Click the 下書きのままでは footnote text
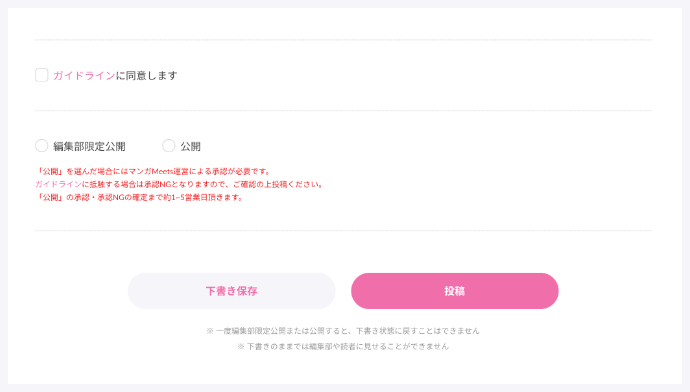The width and height of the screenshot is (690, 392). (x=343, y=347)
